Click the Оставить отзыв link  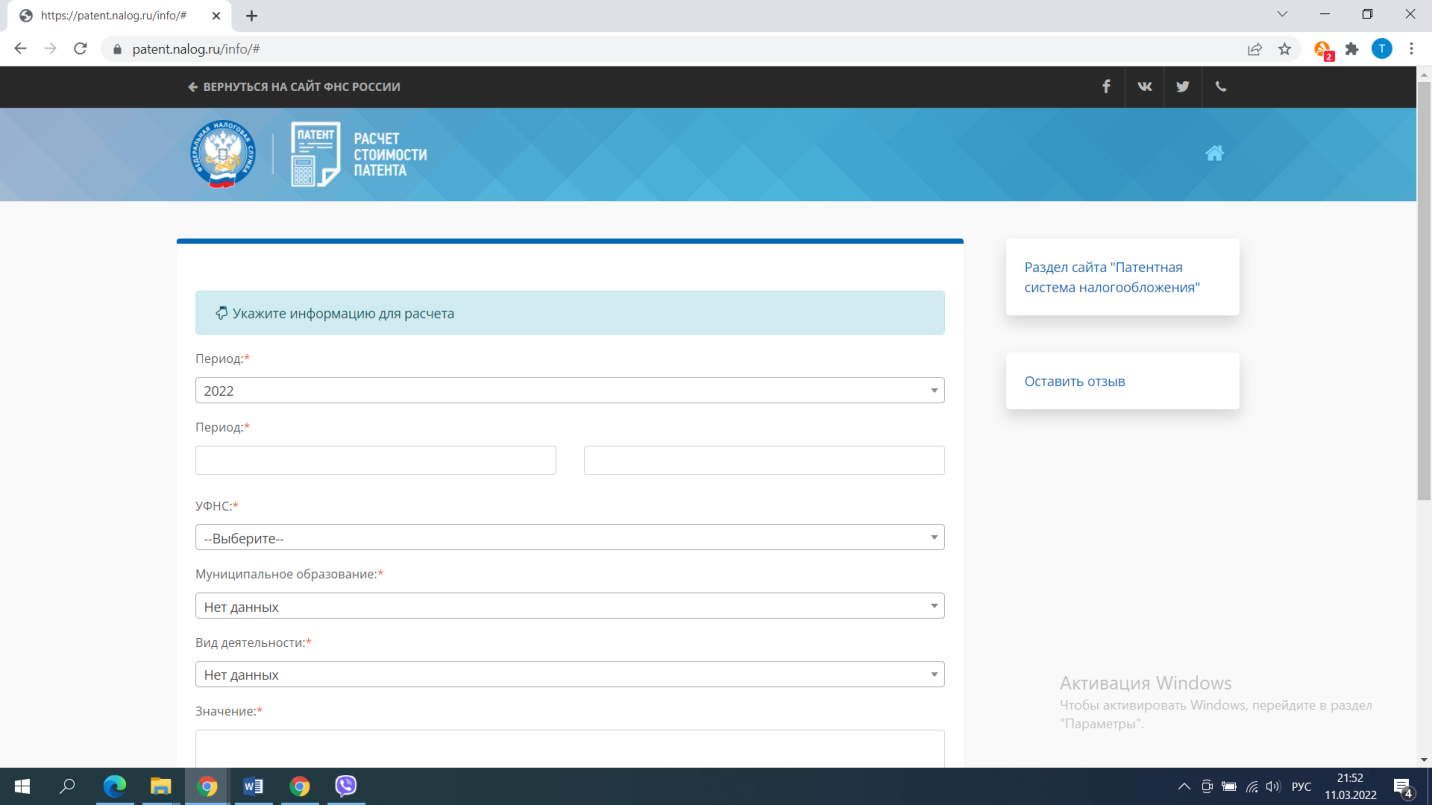click(1075, 381)
